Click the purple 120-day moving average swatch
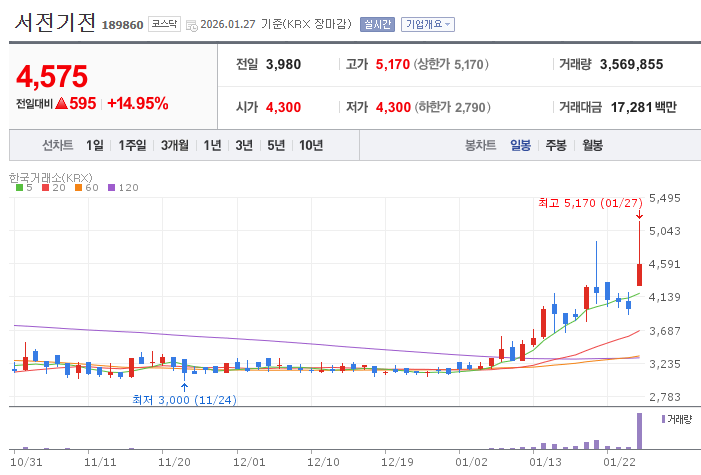 (x=111, y=188)
